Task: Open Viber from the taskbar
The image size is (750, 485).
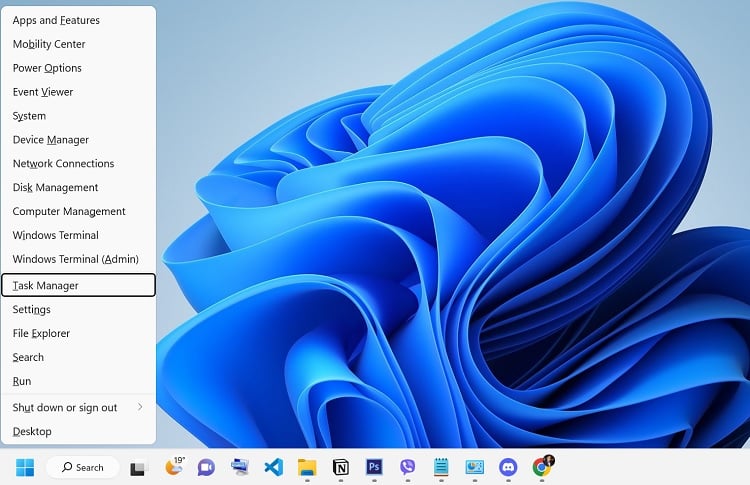Action: [407, 467]
